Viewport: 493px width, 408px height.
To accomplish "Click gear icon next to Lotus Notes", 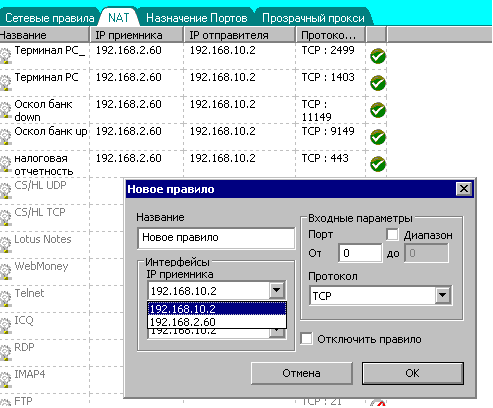I will [x=5, y=245].
